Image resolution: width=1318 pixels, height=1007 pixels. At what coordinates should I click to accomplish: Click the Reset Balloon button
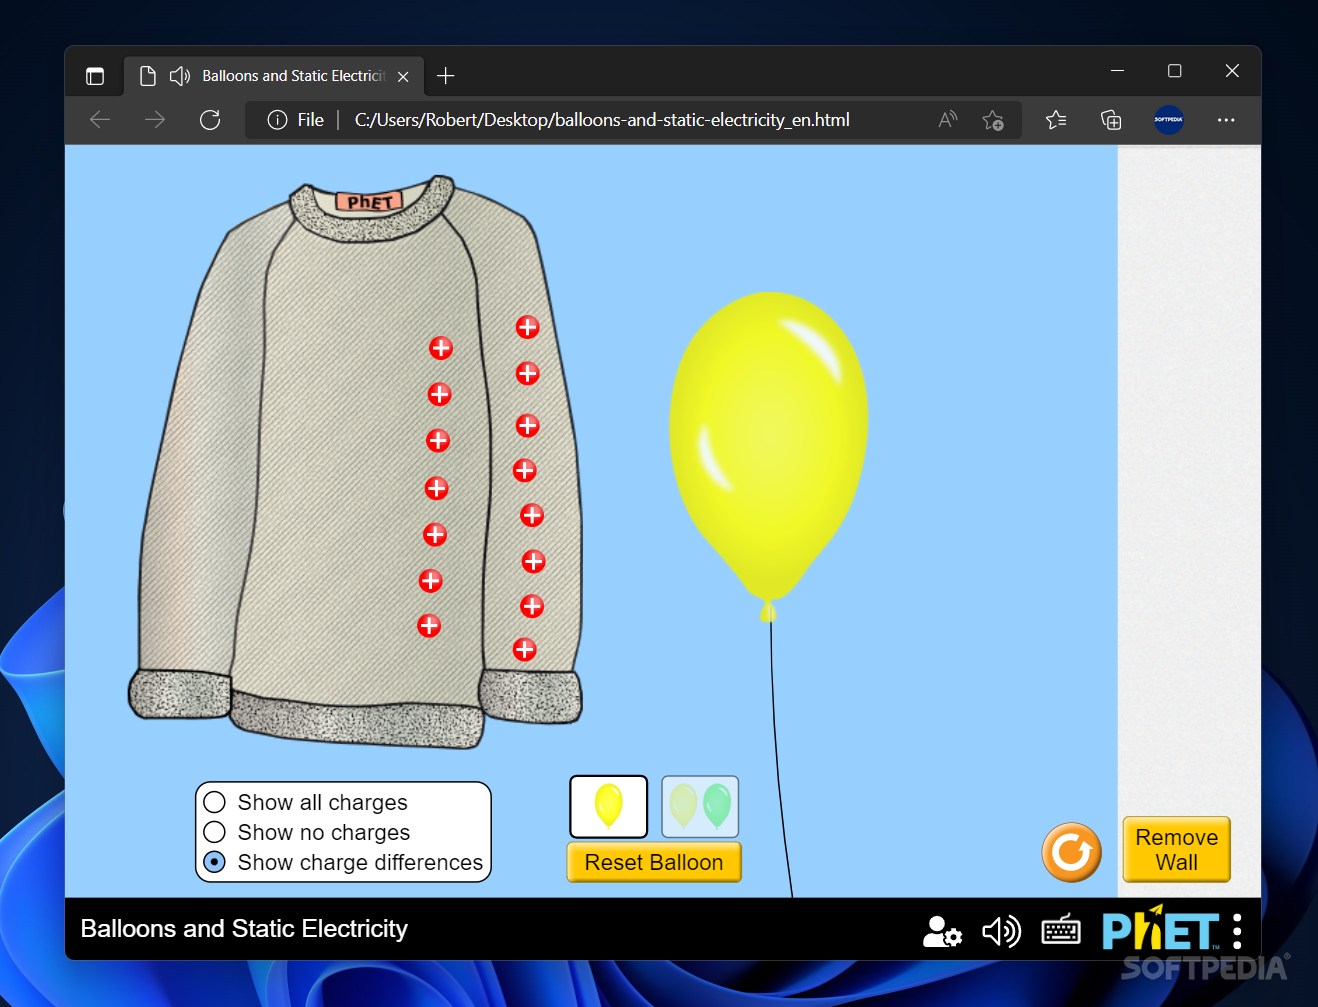tap(654, 862)
